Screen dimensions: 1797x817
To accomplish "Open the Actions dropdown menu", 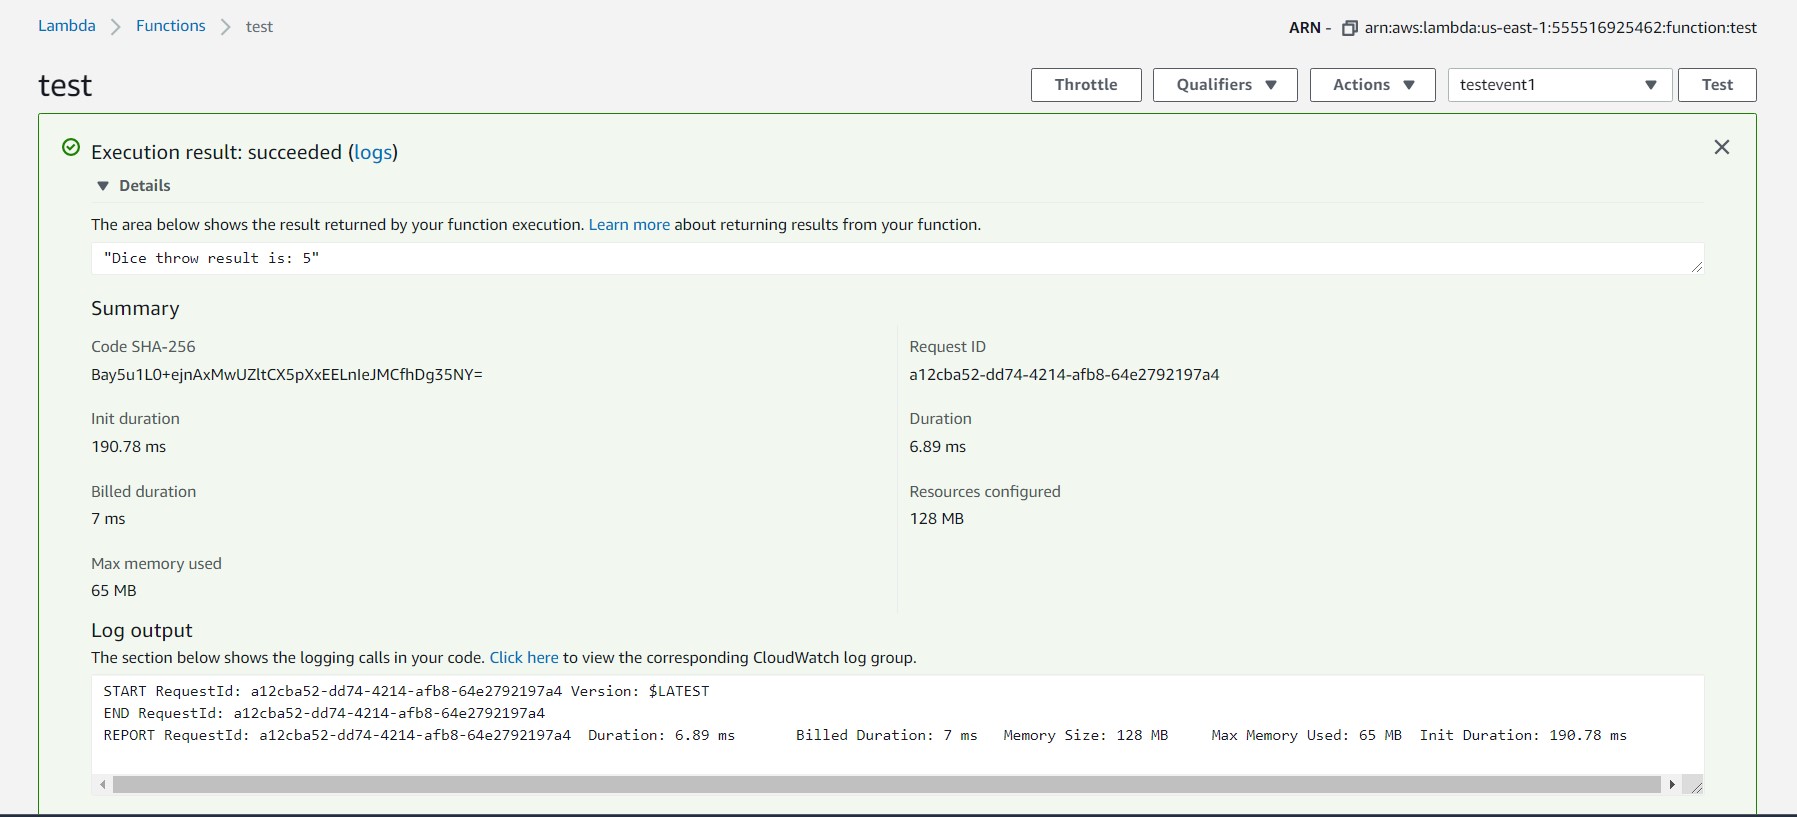I will pyautogui.click(x=1372, y=85).
